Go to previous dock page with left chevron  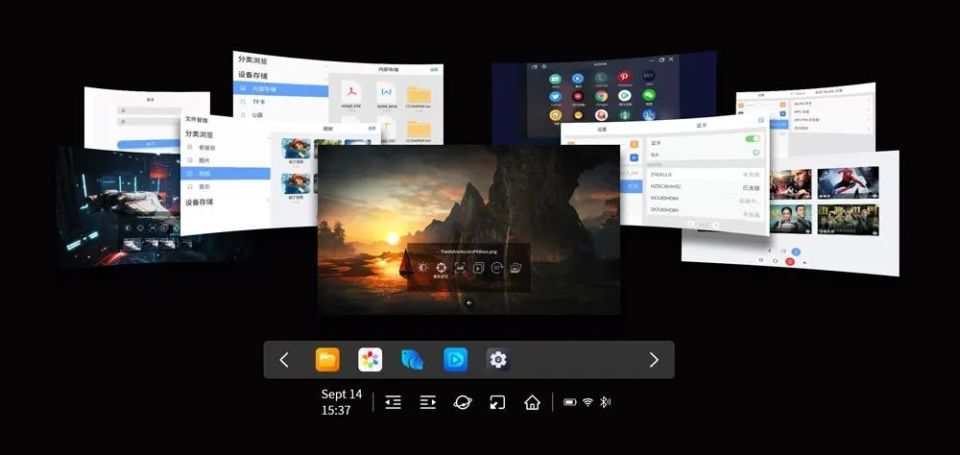[x=283, y=360]
